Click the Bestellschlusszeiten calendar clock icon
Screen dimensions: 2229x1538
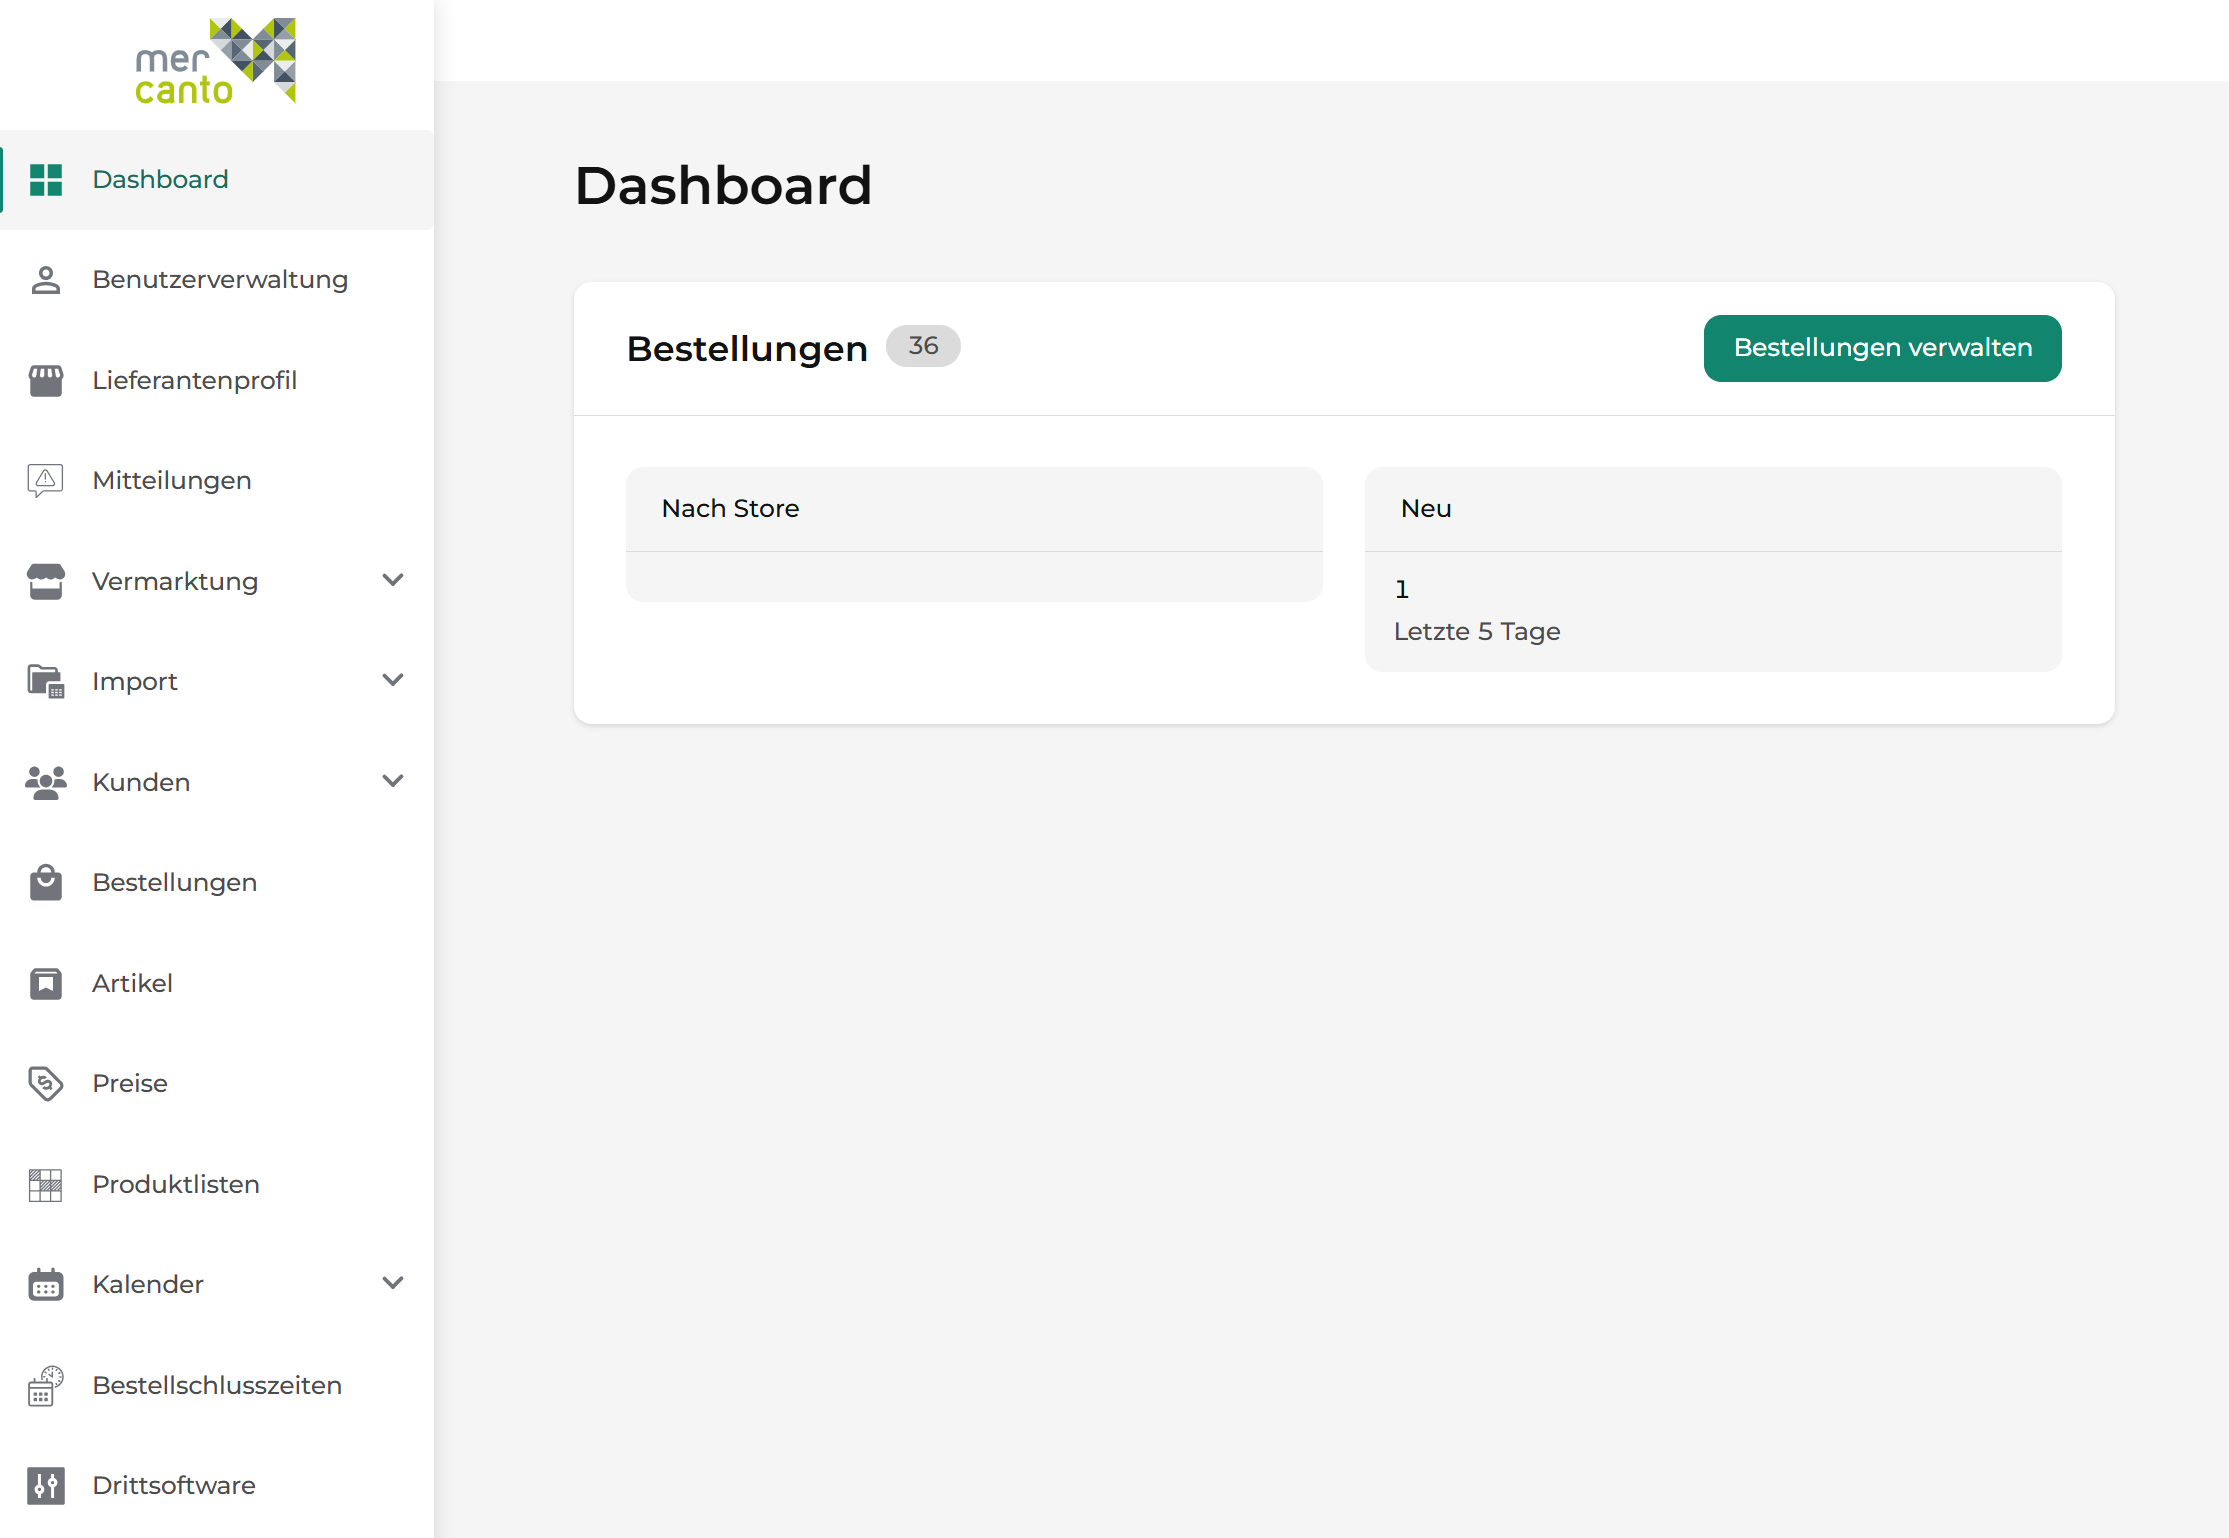click(x=46, y=1386)
